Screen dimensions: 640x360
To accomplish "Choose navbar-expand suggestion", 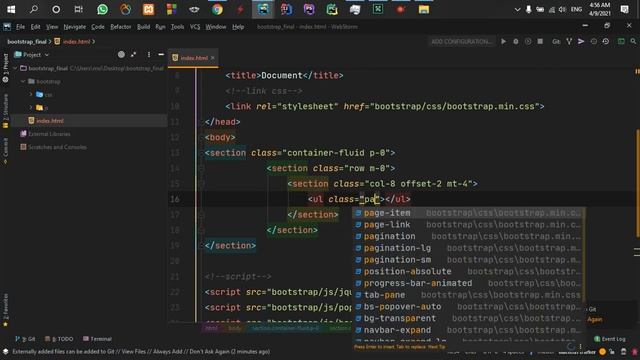I will 469,330.
